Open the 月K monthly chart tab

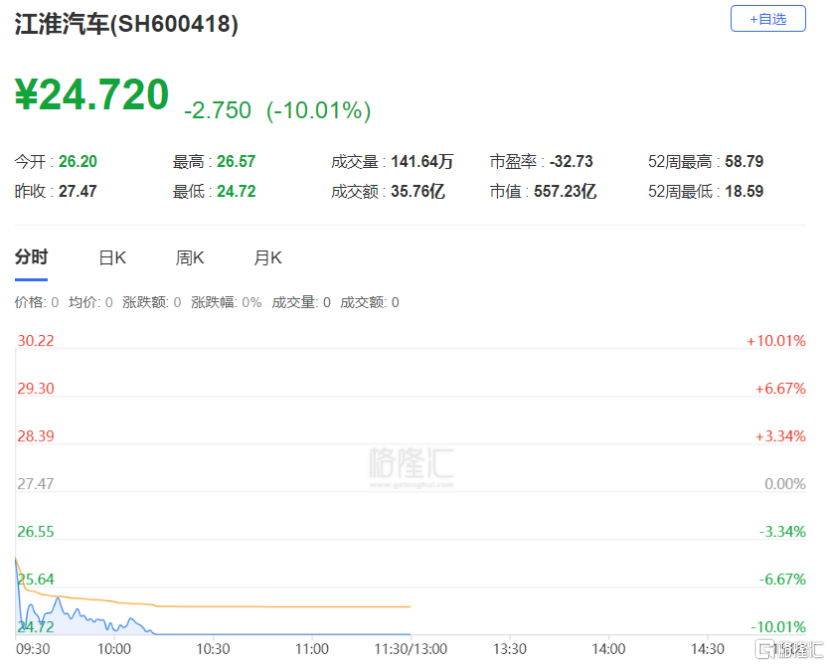point(267,258)
